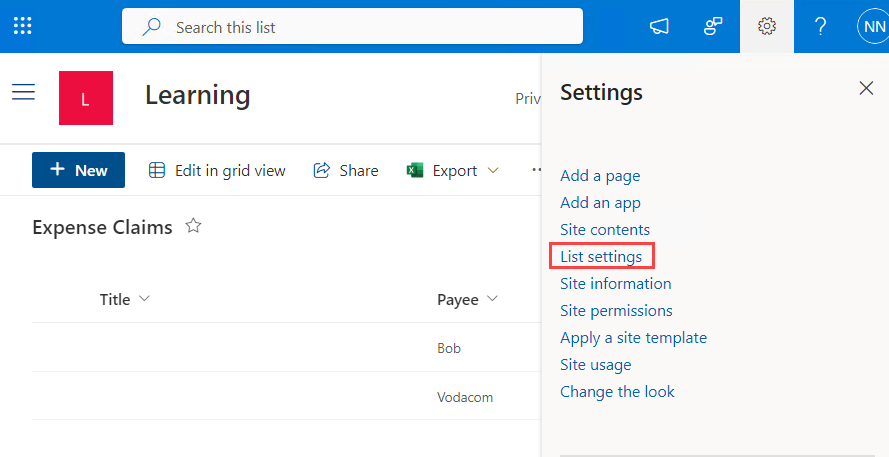The height and width of the screenshot is (457, 889).
Task: Favorite Expense Claims list with star icon
Action: 194,227
